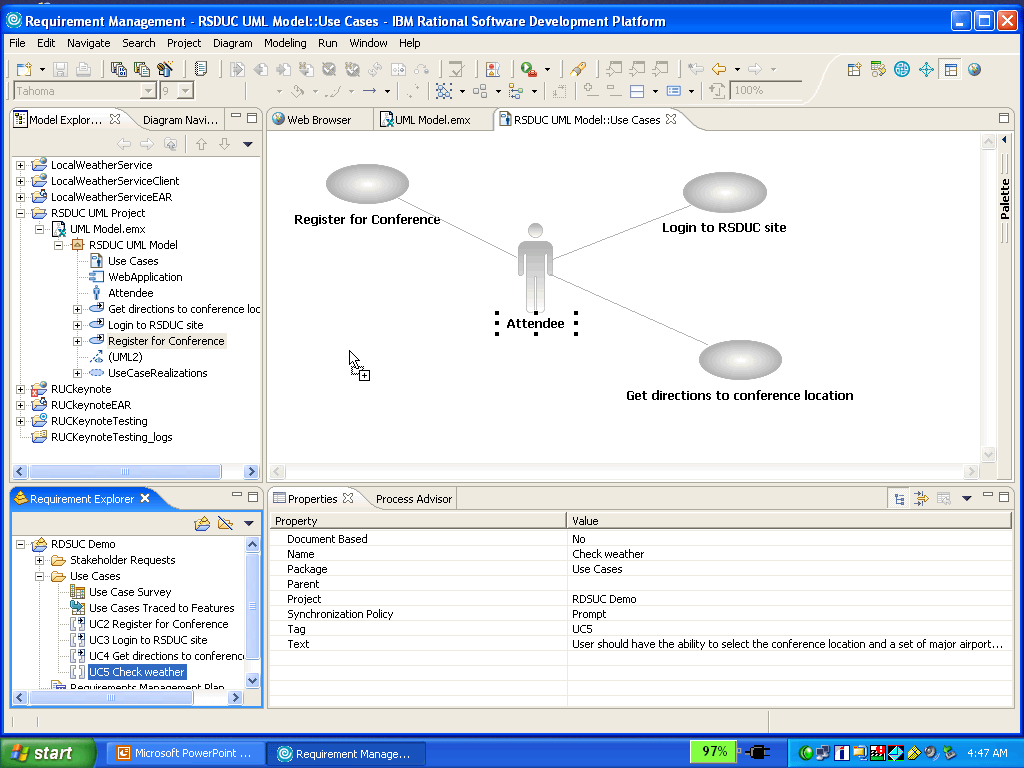This screenshot has height=768, width=1024.
Task: Click Requirement Explorer scroll down arrow
Action: (253, 680)
